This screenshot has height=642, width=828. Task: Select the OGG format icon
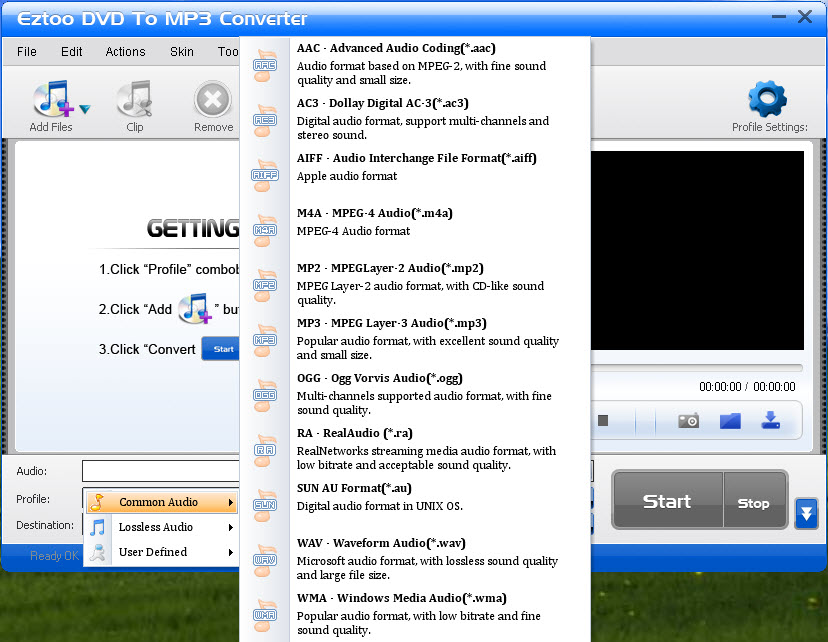265,395
